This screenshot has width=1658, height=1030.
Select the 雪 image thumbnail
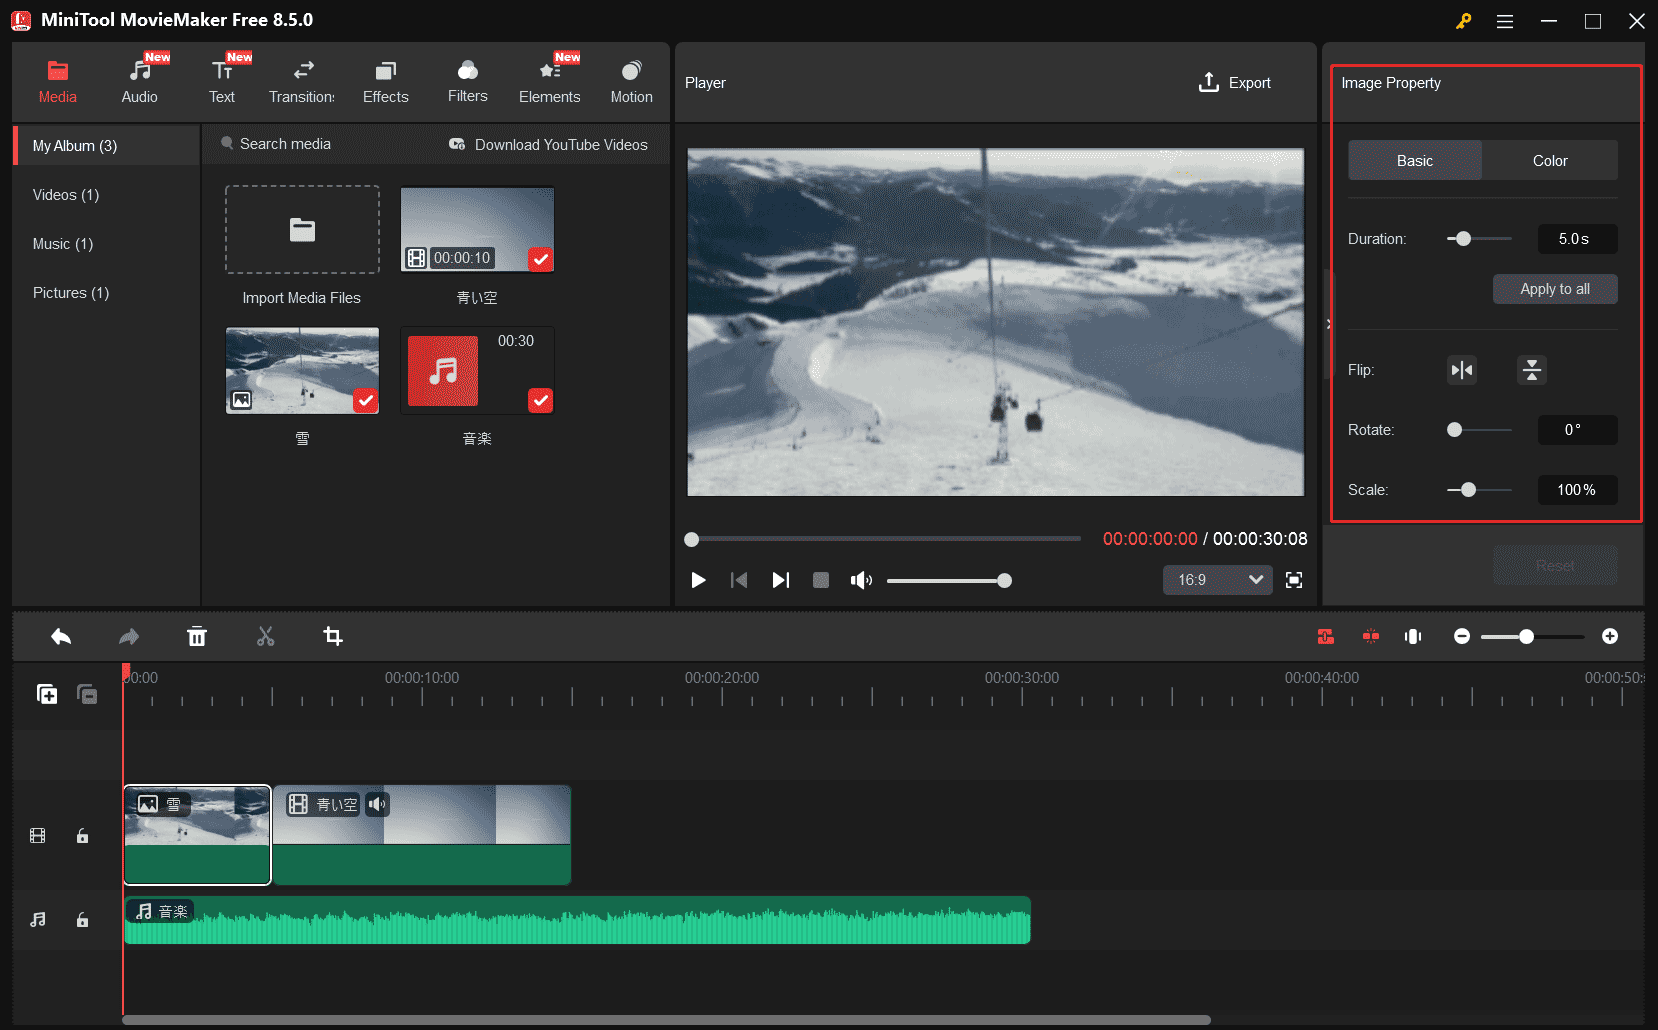pyautogui.click(x=302, y=370)
